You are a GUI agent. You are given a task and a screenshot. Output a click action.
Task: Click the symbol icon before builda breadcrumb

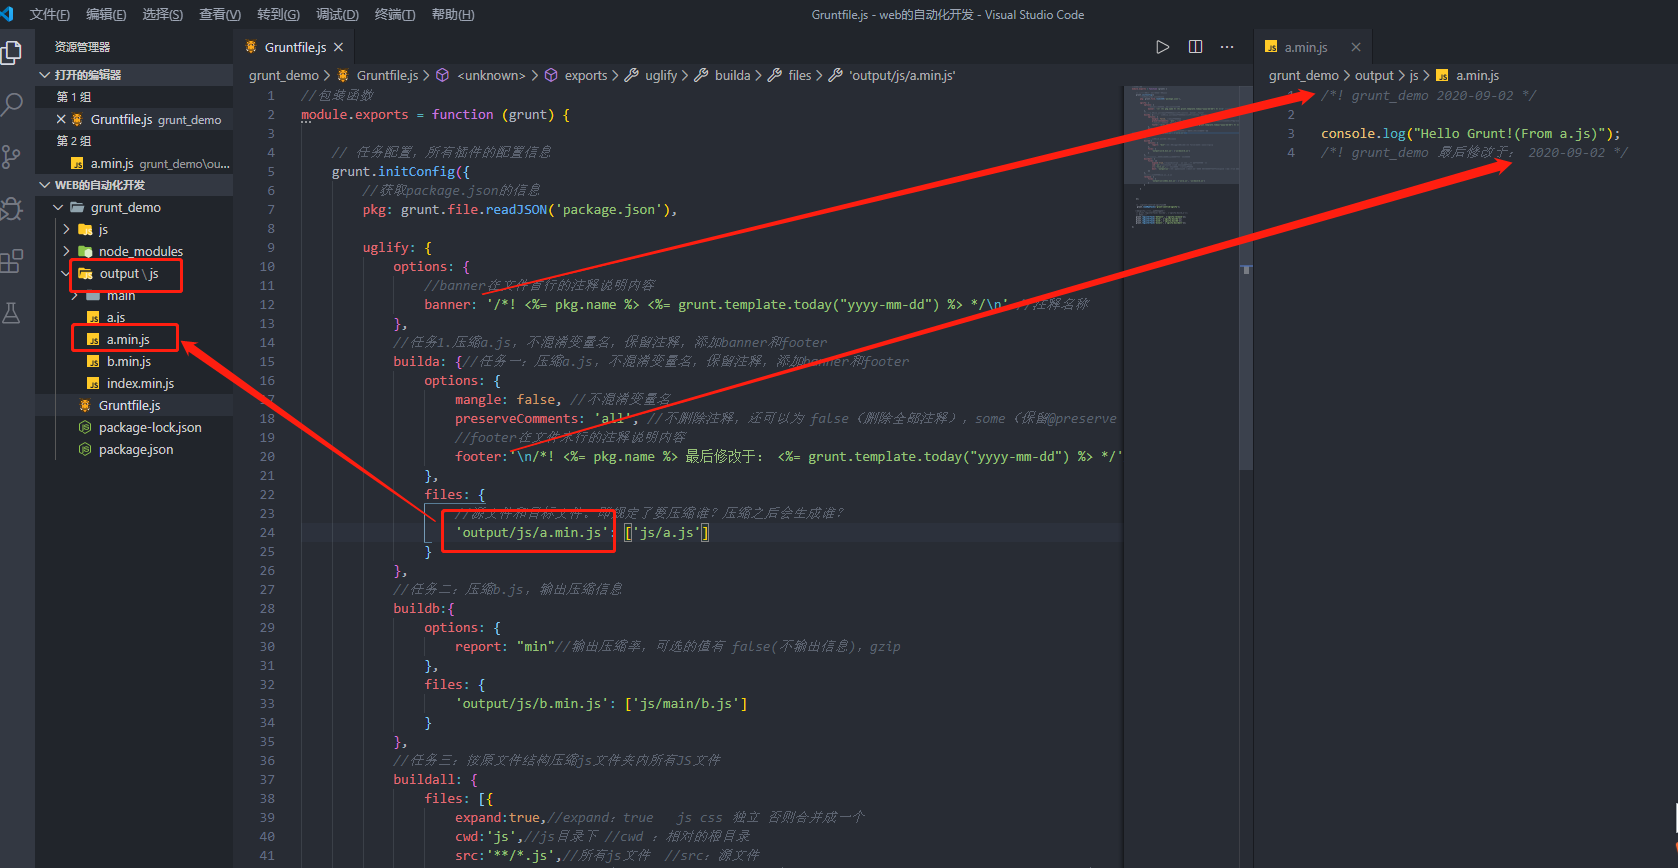click(x=702, y=75)
